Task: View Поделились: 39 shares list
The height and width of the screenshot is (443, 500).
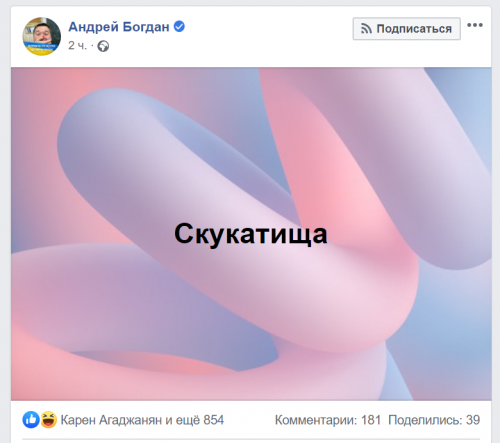Action: (434, 420)
